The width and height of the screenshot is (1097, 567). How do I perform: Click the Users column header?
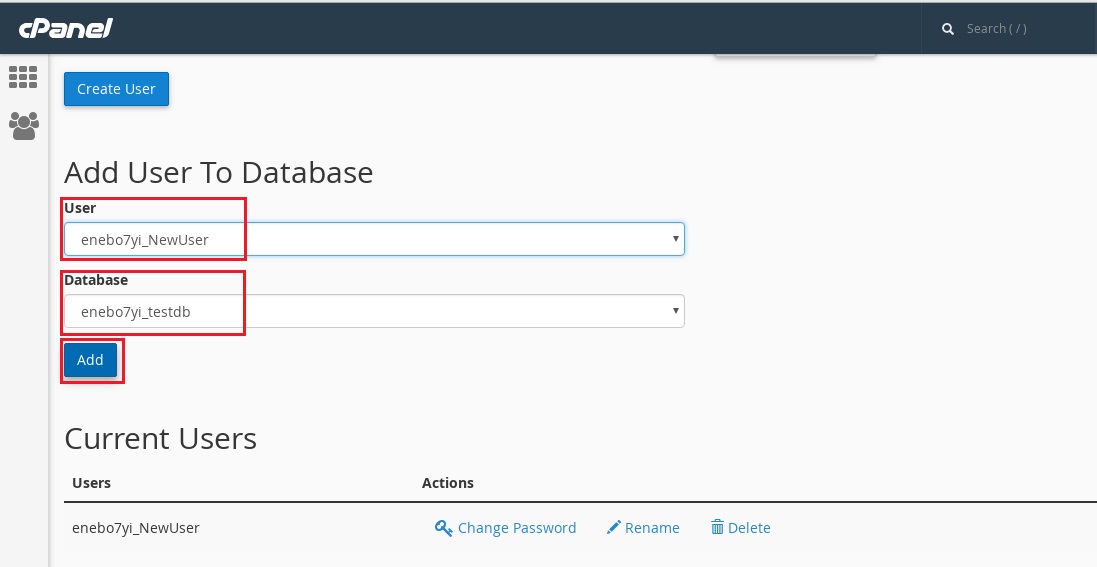click(x=92, y=483)
